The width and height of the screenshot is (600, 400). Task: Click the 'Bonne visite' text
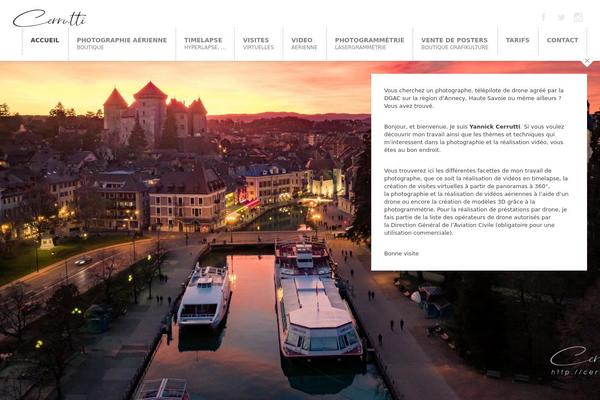click(x=401, y=253)
